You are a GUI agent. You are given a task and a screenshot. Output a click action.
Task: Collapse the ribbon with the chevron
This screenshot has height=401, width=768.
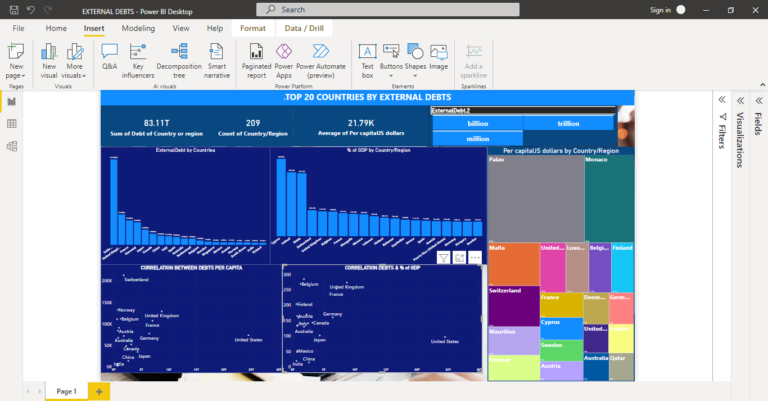(763, 85)
